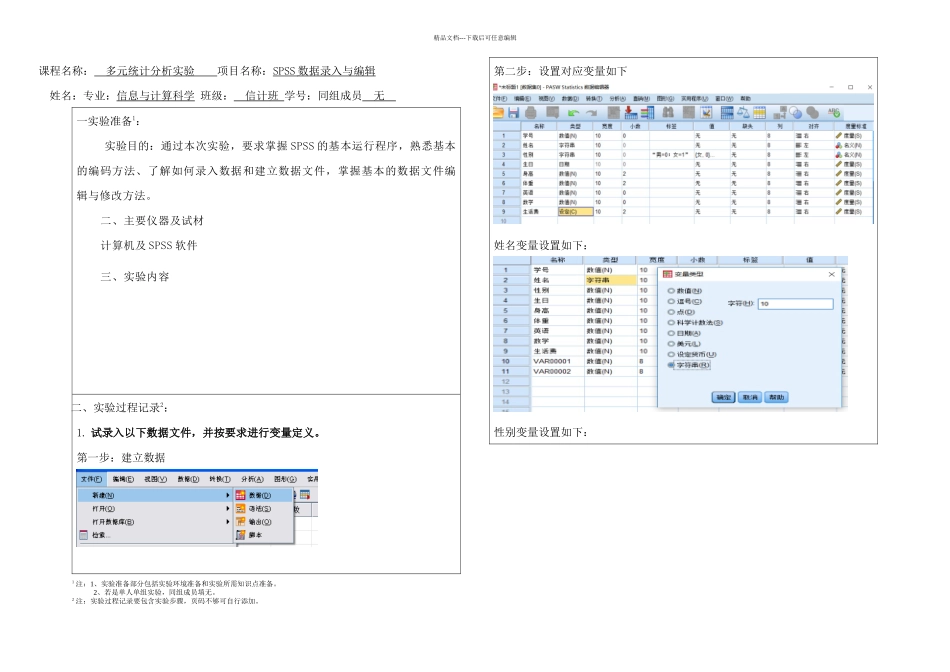The height and width of the screenshot is (672, 950).
Task: Click the 帮助 button in variable type dialog
Action: coord(776,398)
